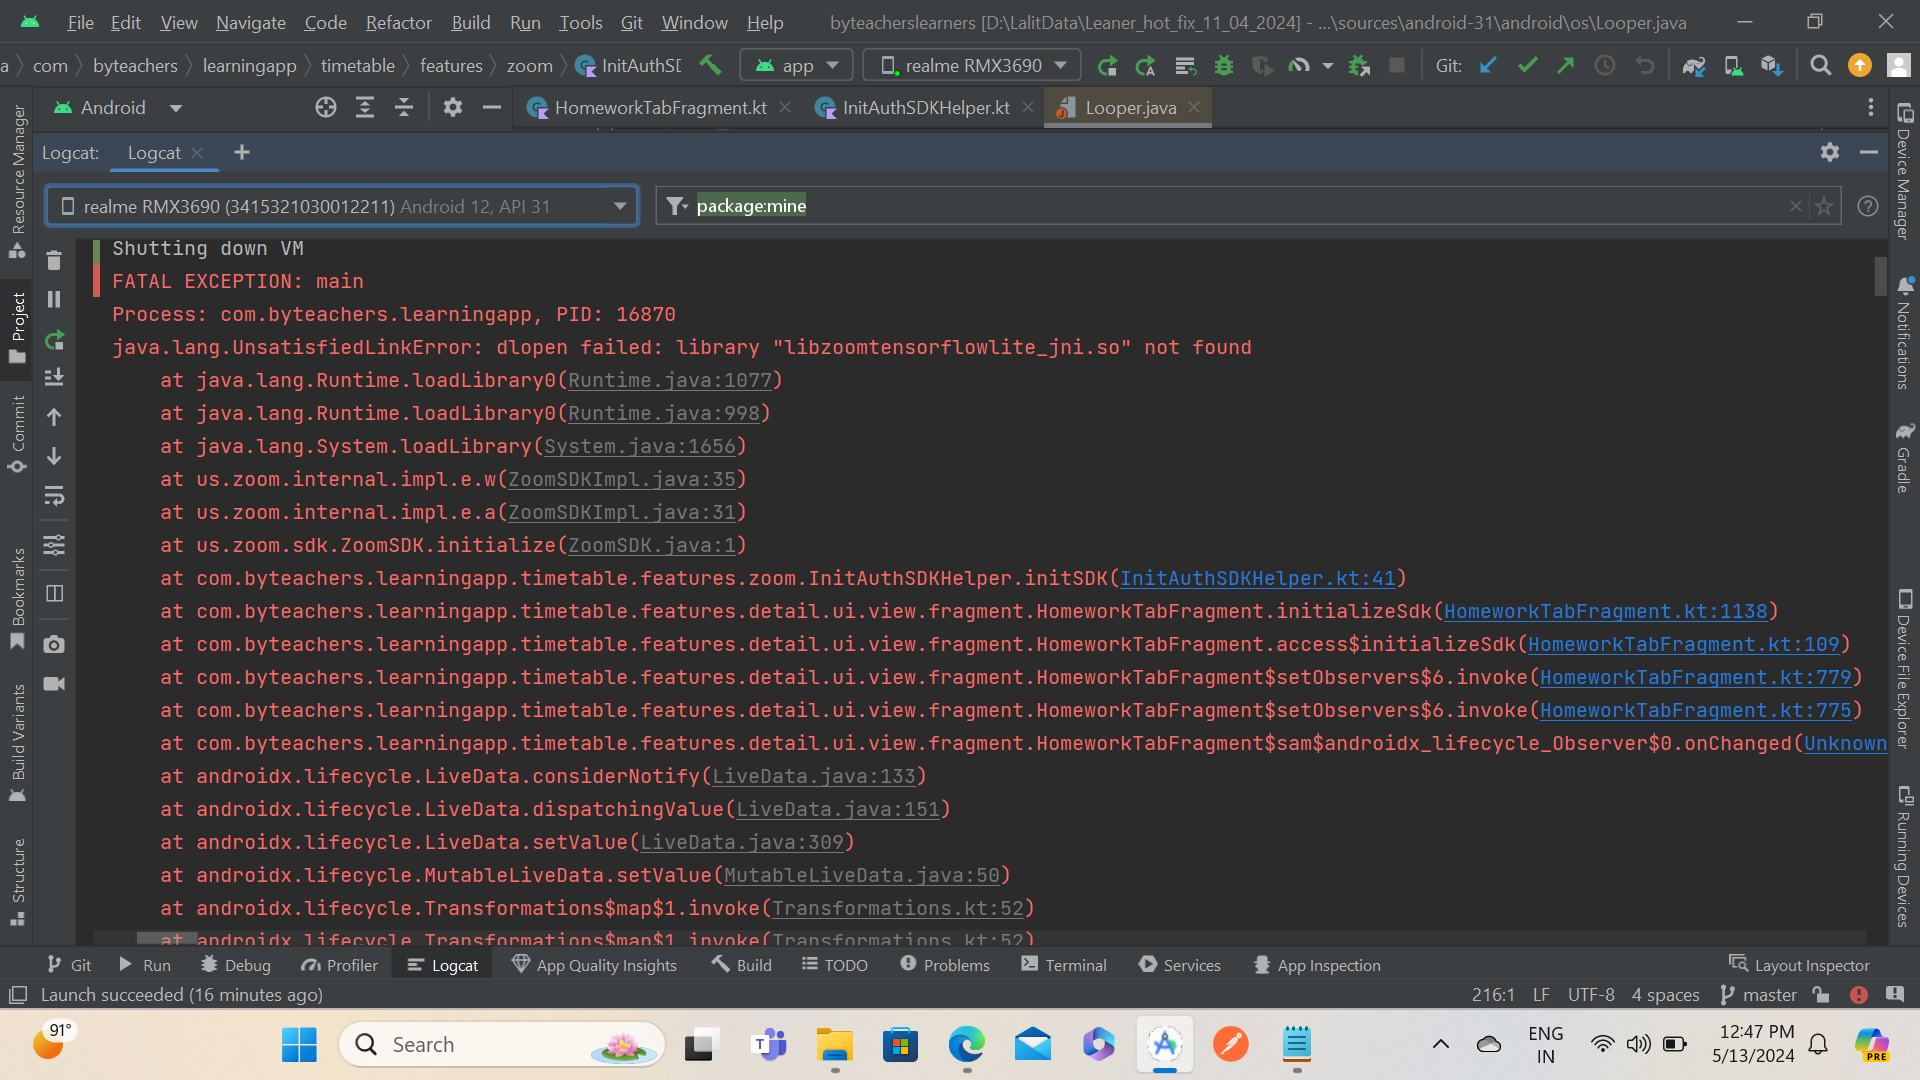The height and width of the screenshot is (1080, 1920).
Task: Open the HomeworkTabFragment.kt:1138 link
Action: pos(1605,611)
